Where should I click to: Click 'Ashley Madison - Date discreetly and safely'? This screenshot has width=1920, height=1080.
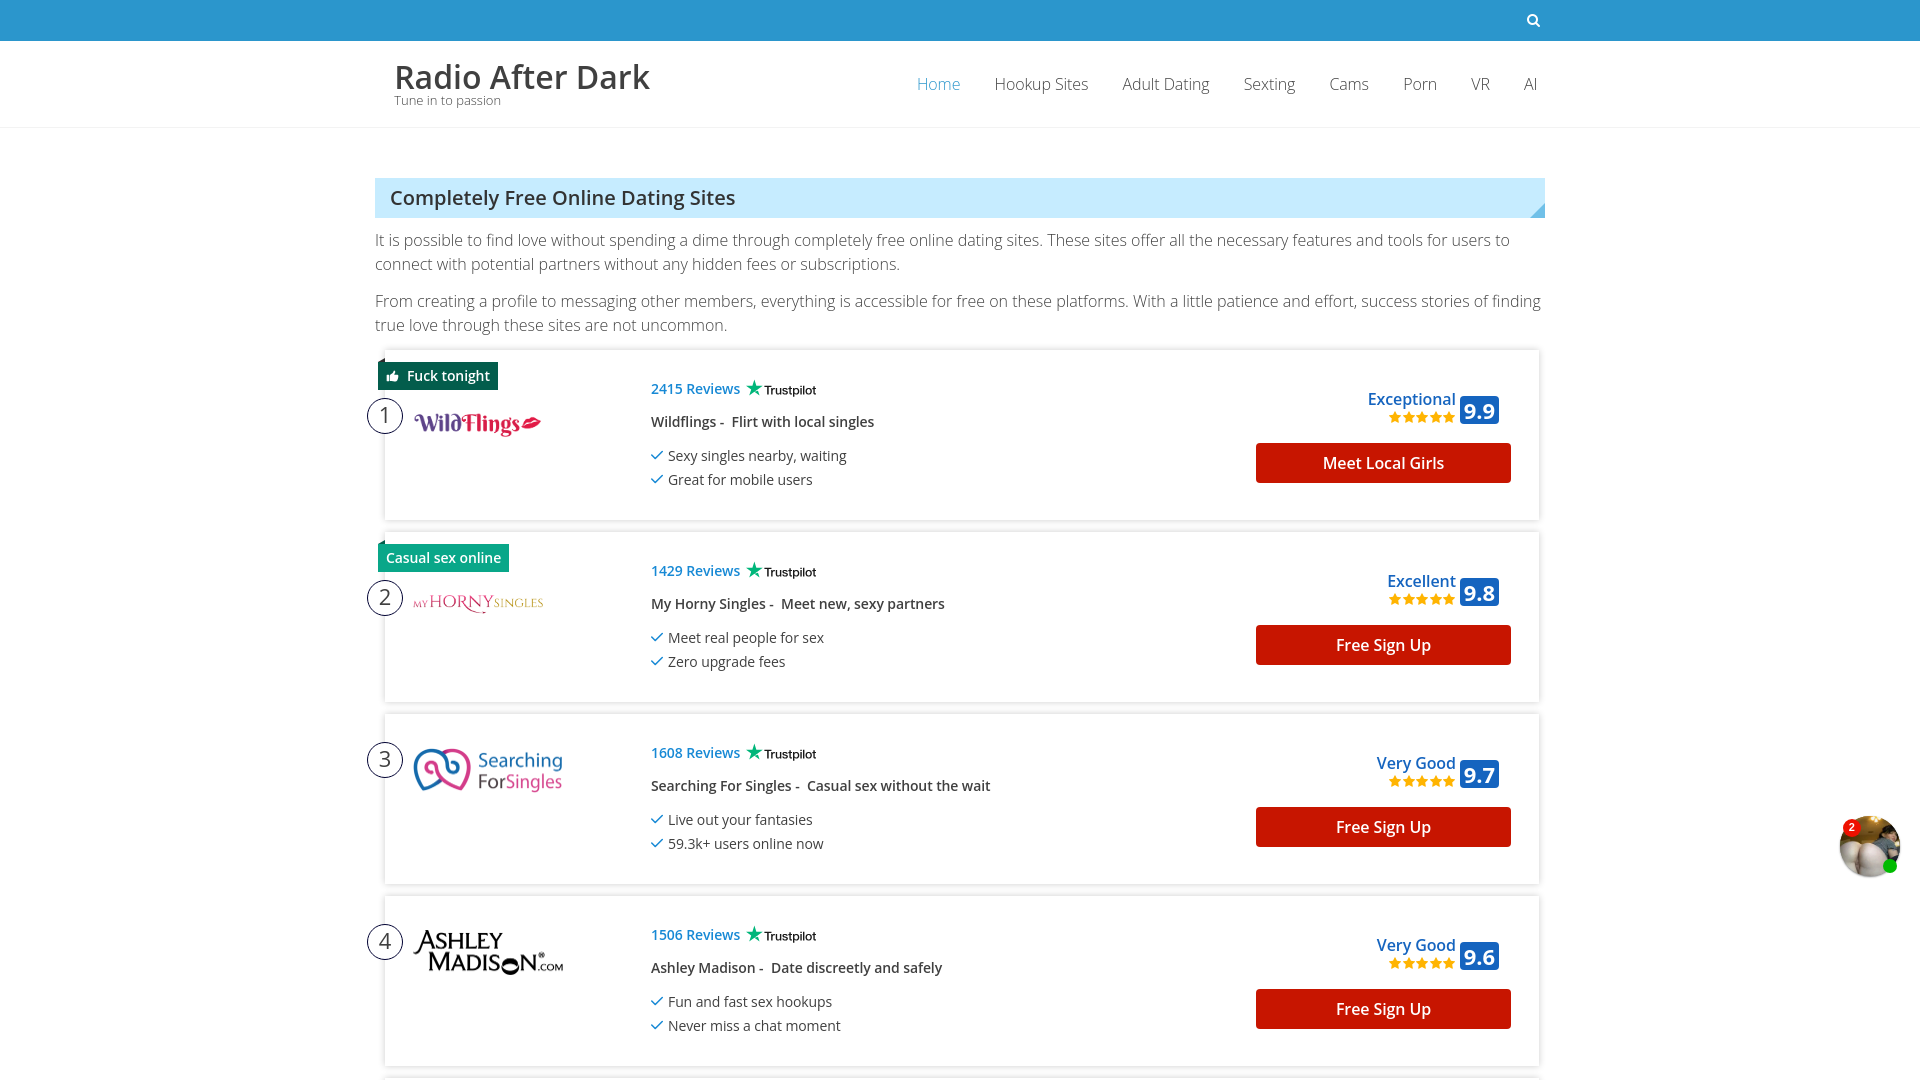pyautogui.click(x=796, y=968)
